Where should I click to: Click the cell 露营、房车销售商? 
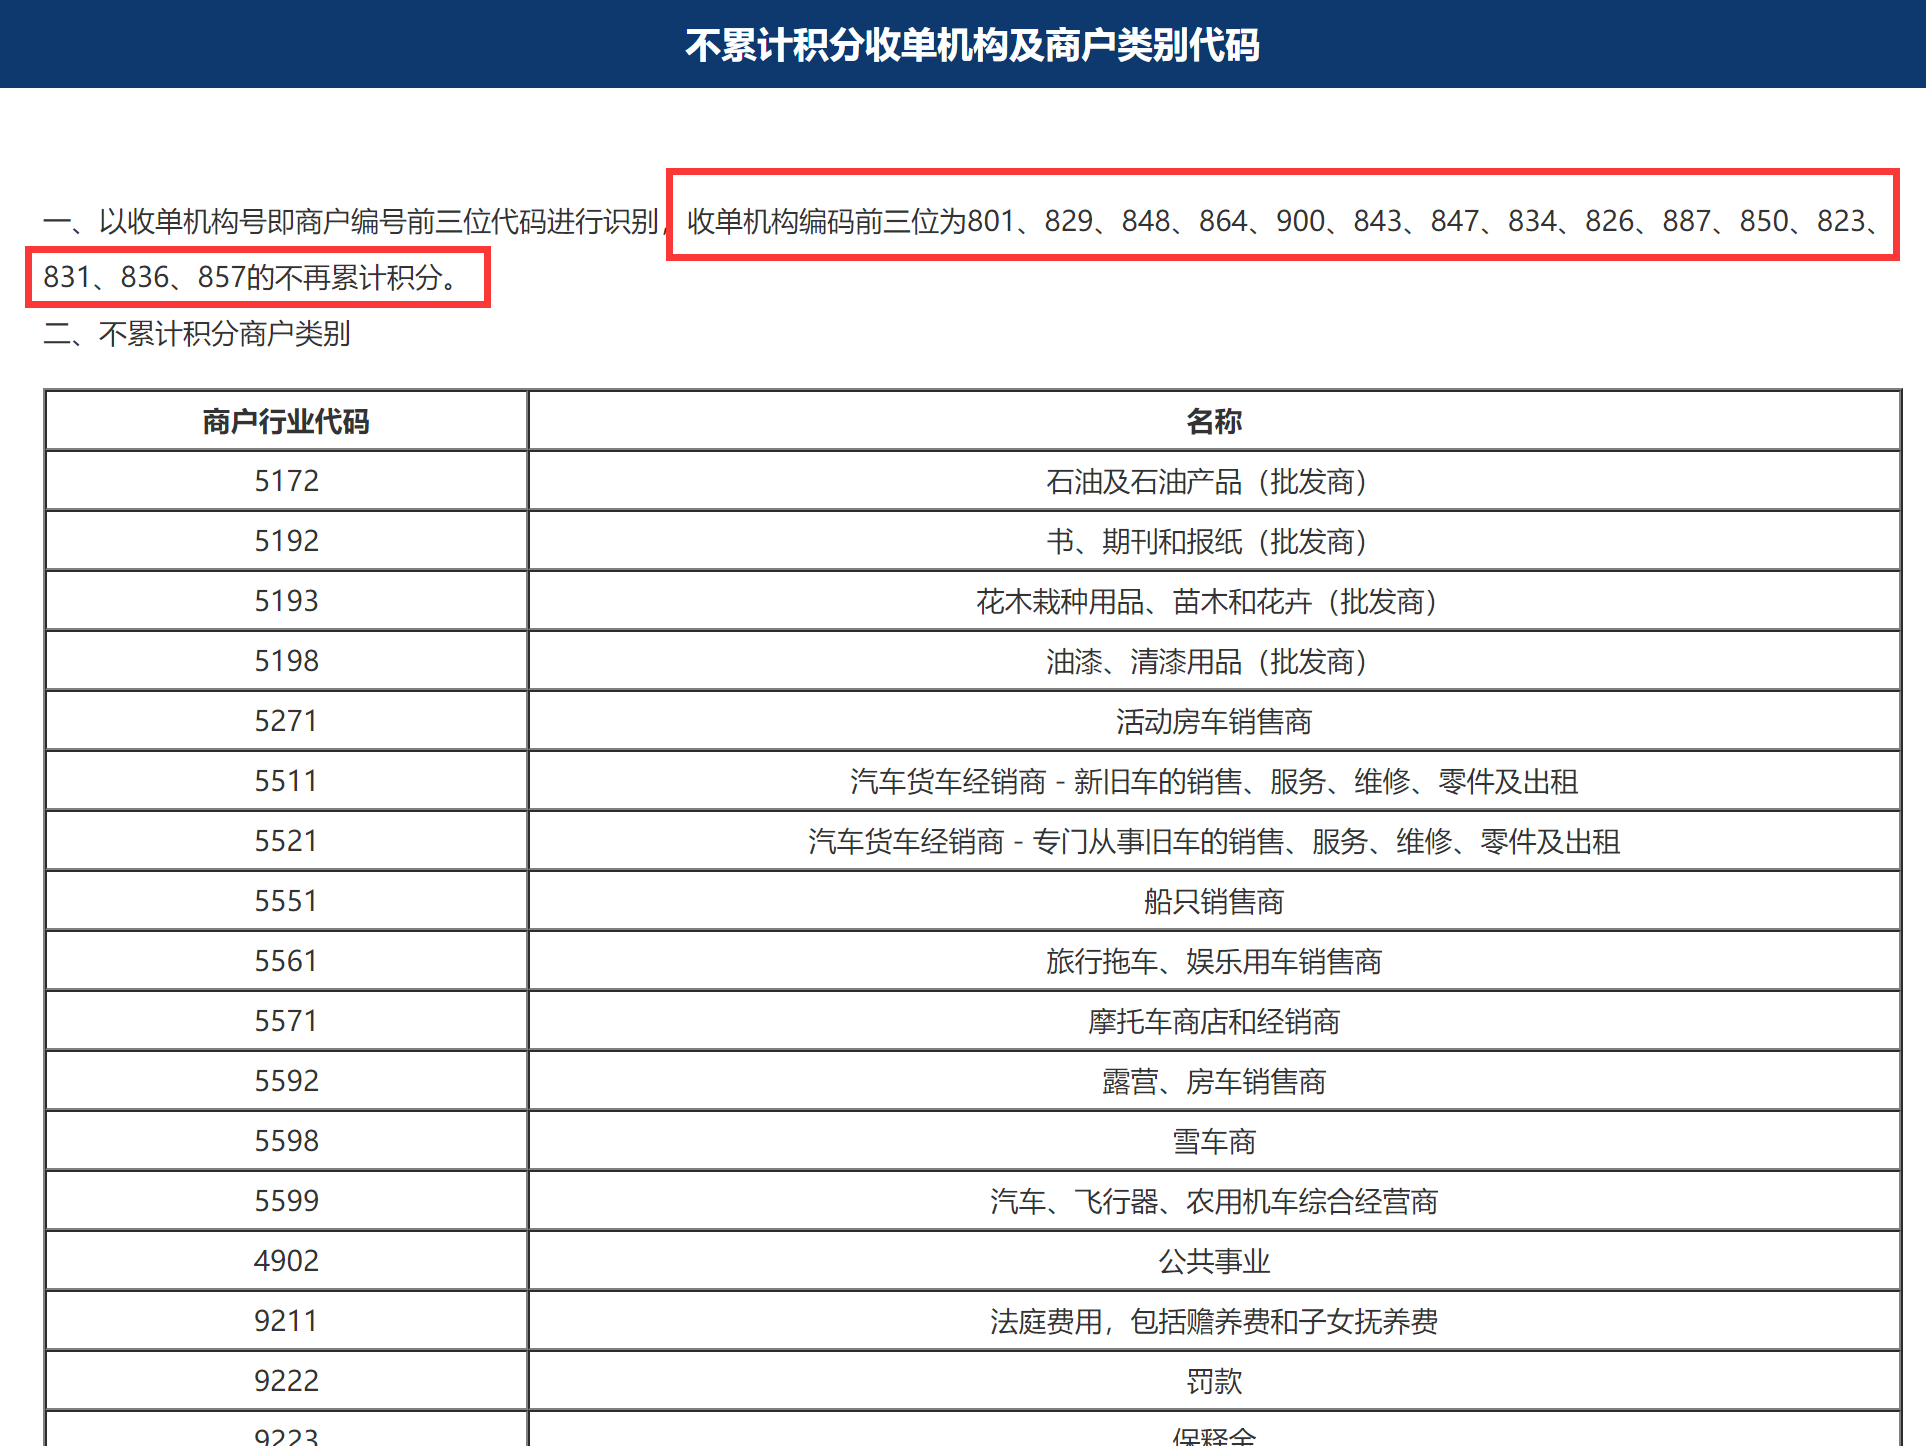[1214, 1081]
